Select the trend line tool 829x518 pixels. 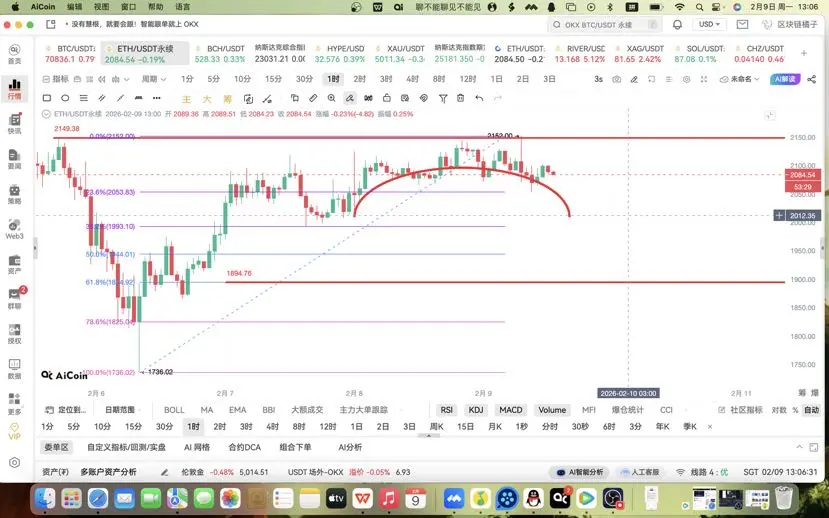point(121,98)
